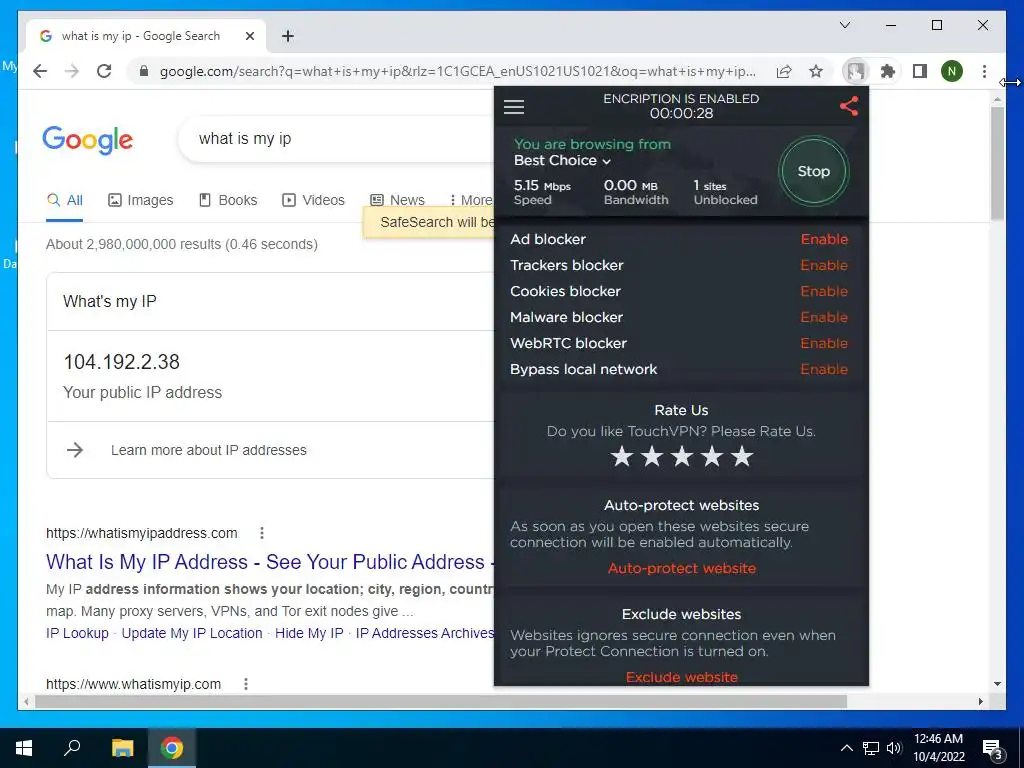Open the taskbar clock and date
The height and width of the screenshot is (768, 1024).
pos(938,748)
